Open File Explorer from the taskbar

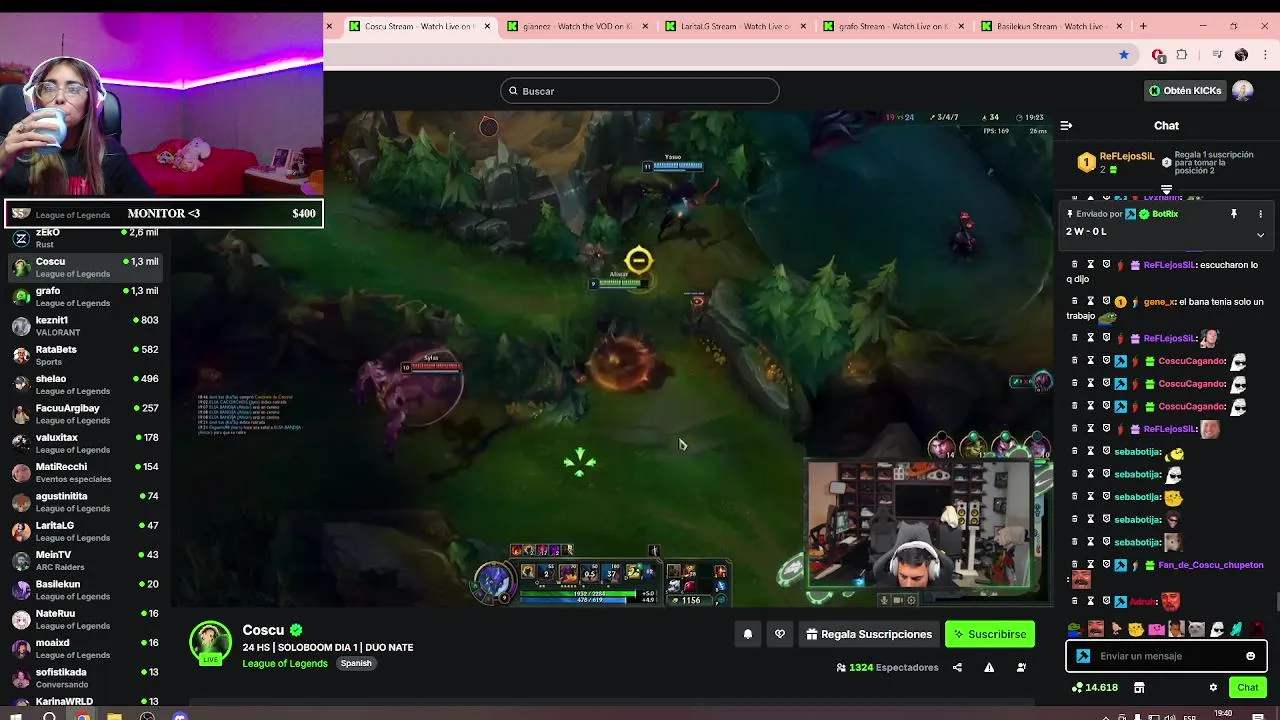pos(114,716)
